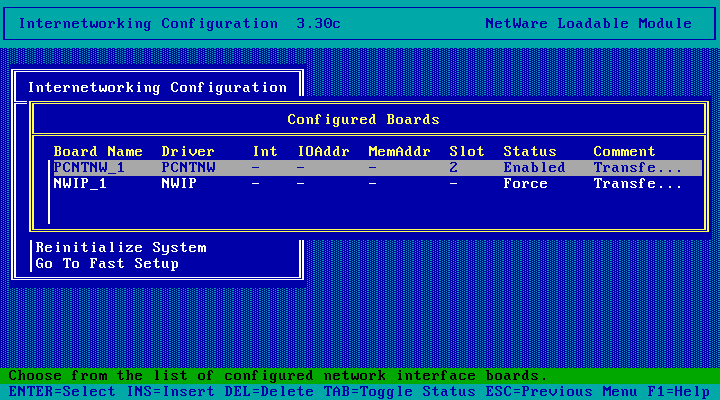Click the Driver column header
Viewport: 720px width, 400px height.
188,152
